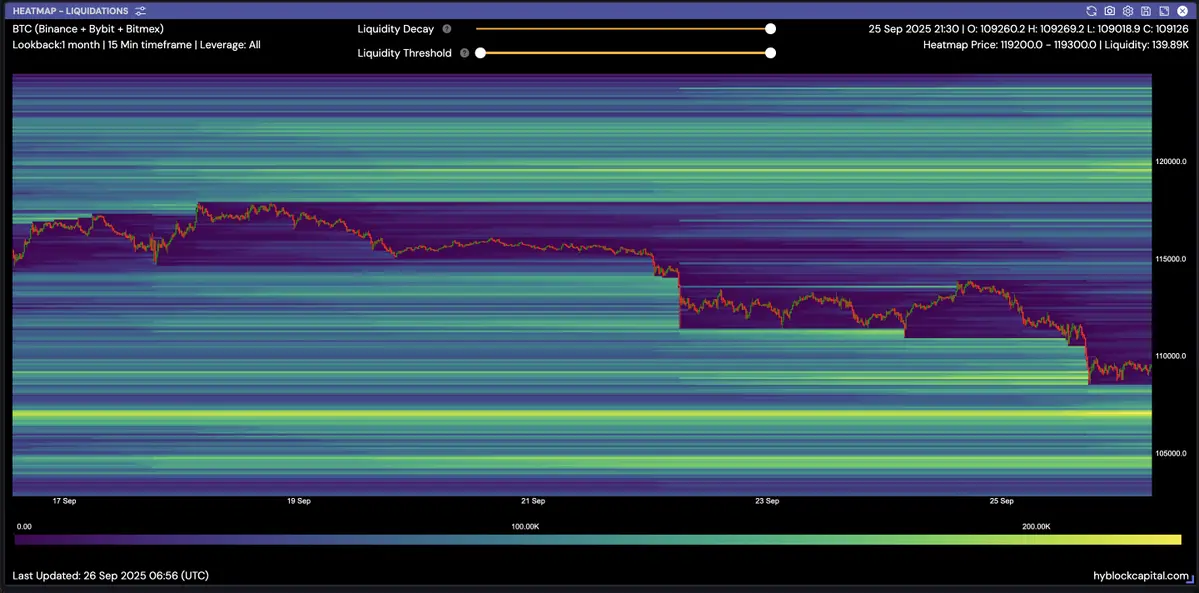Click the Liquidity Threshold right slider handle
Screen dimensions: 1199x593
coord(770,53)
